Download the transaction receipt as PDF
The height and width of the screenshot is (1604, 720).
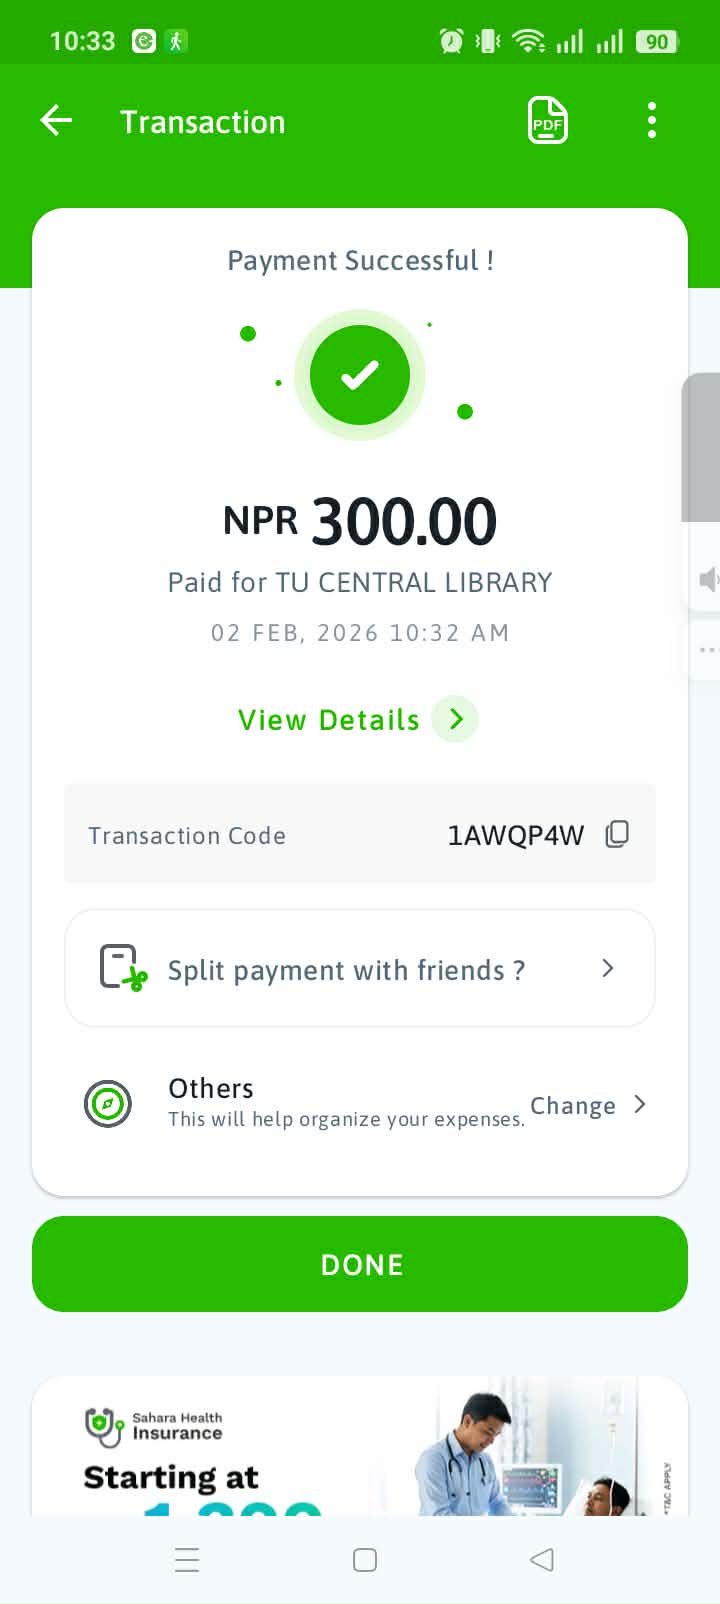click(x=547, y=121)
